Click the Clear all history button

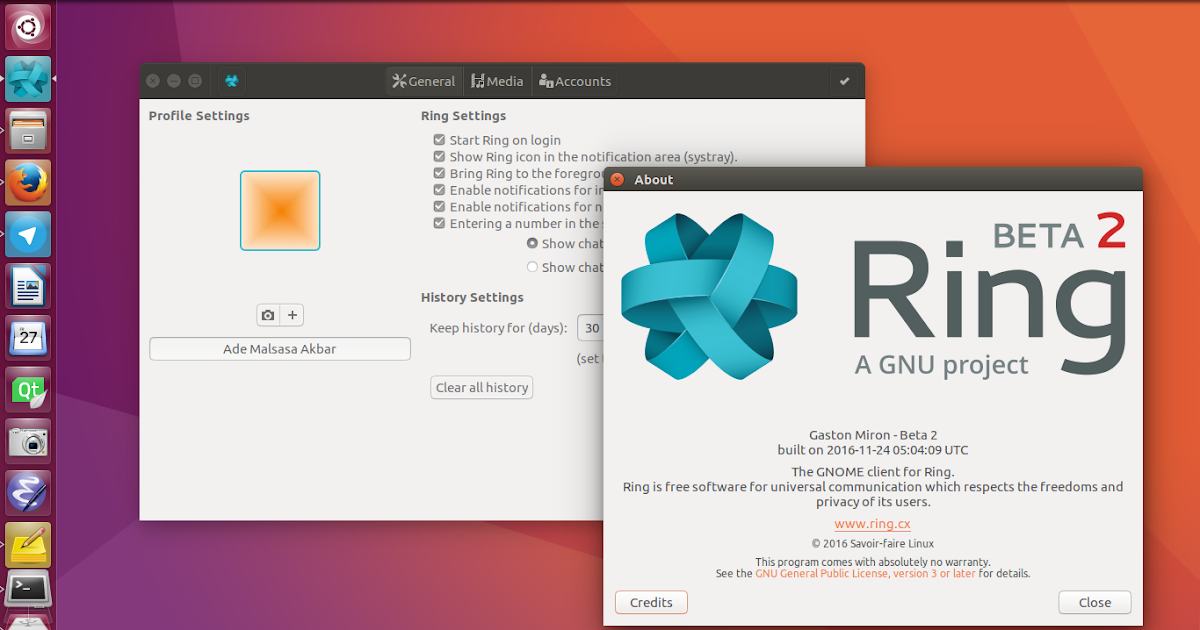(x=481, y=387)
